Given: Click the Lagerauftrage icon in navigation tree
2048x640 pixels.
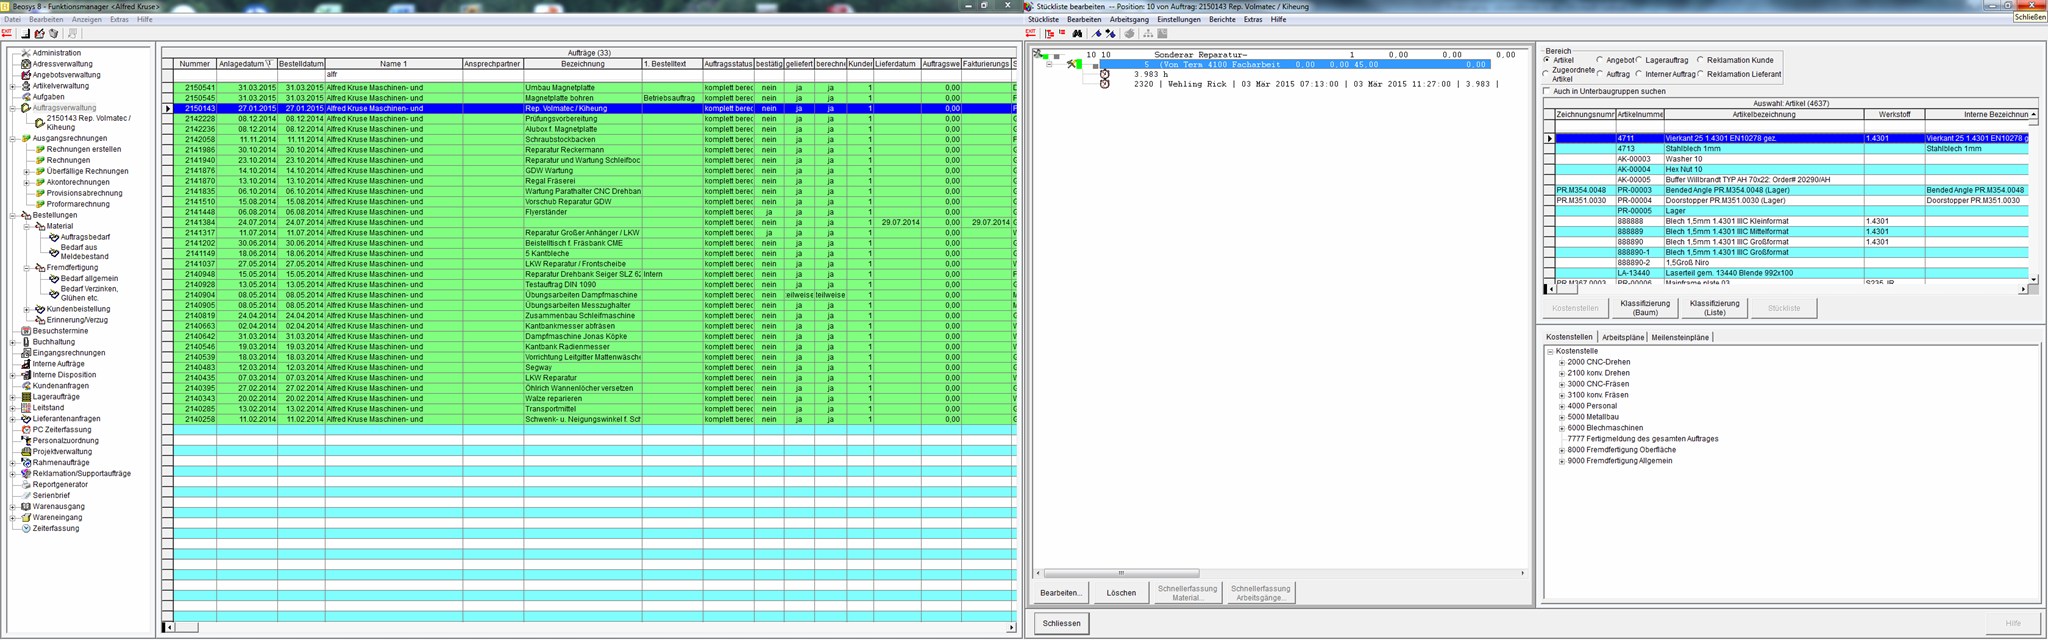Looking at the screenshot, I should point(25,397).
